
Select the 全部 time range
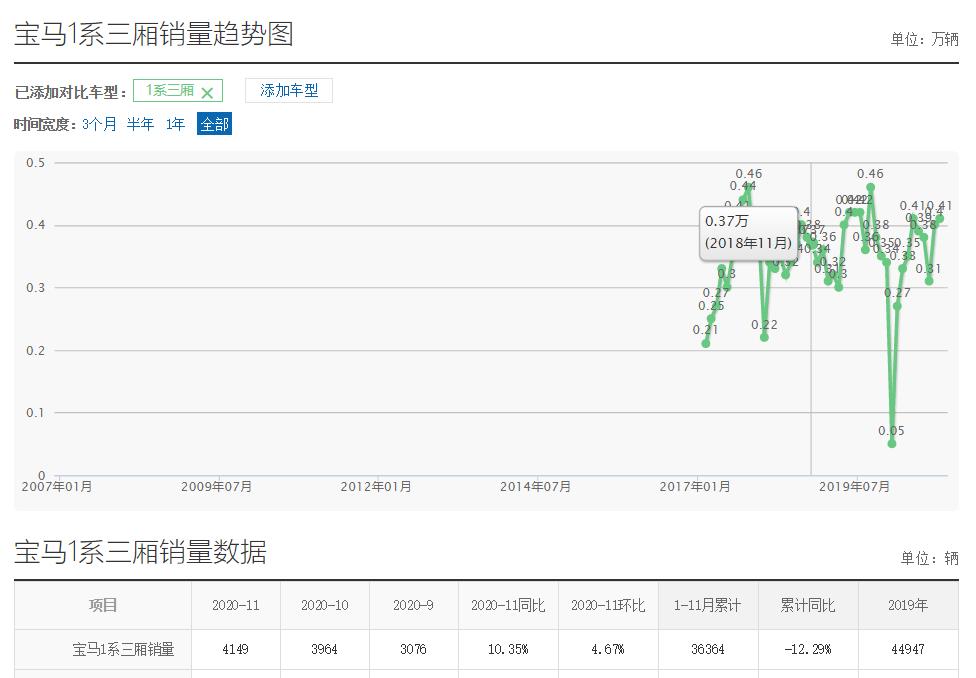click(x=214, y=124)
